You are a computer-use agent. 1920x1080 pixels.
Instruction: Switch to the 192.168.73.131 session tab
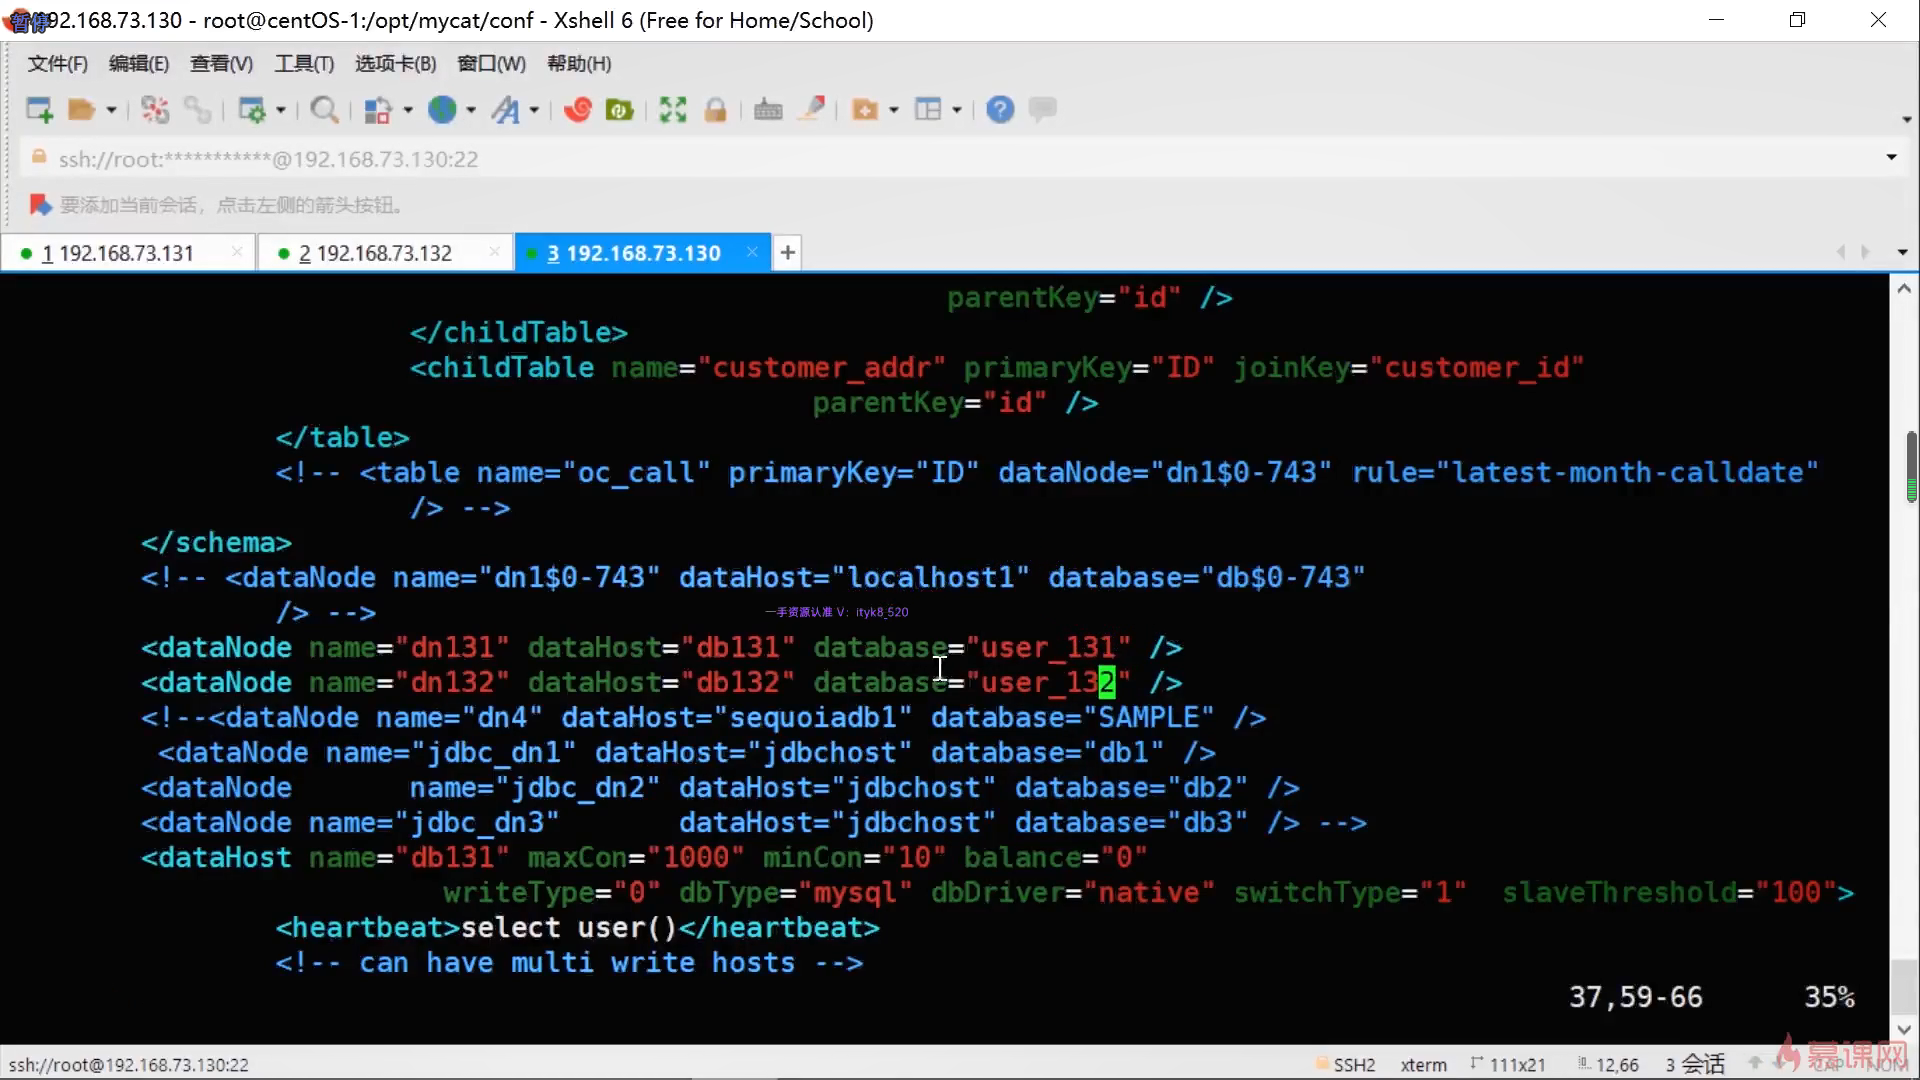click(126, 253)
